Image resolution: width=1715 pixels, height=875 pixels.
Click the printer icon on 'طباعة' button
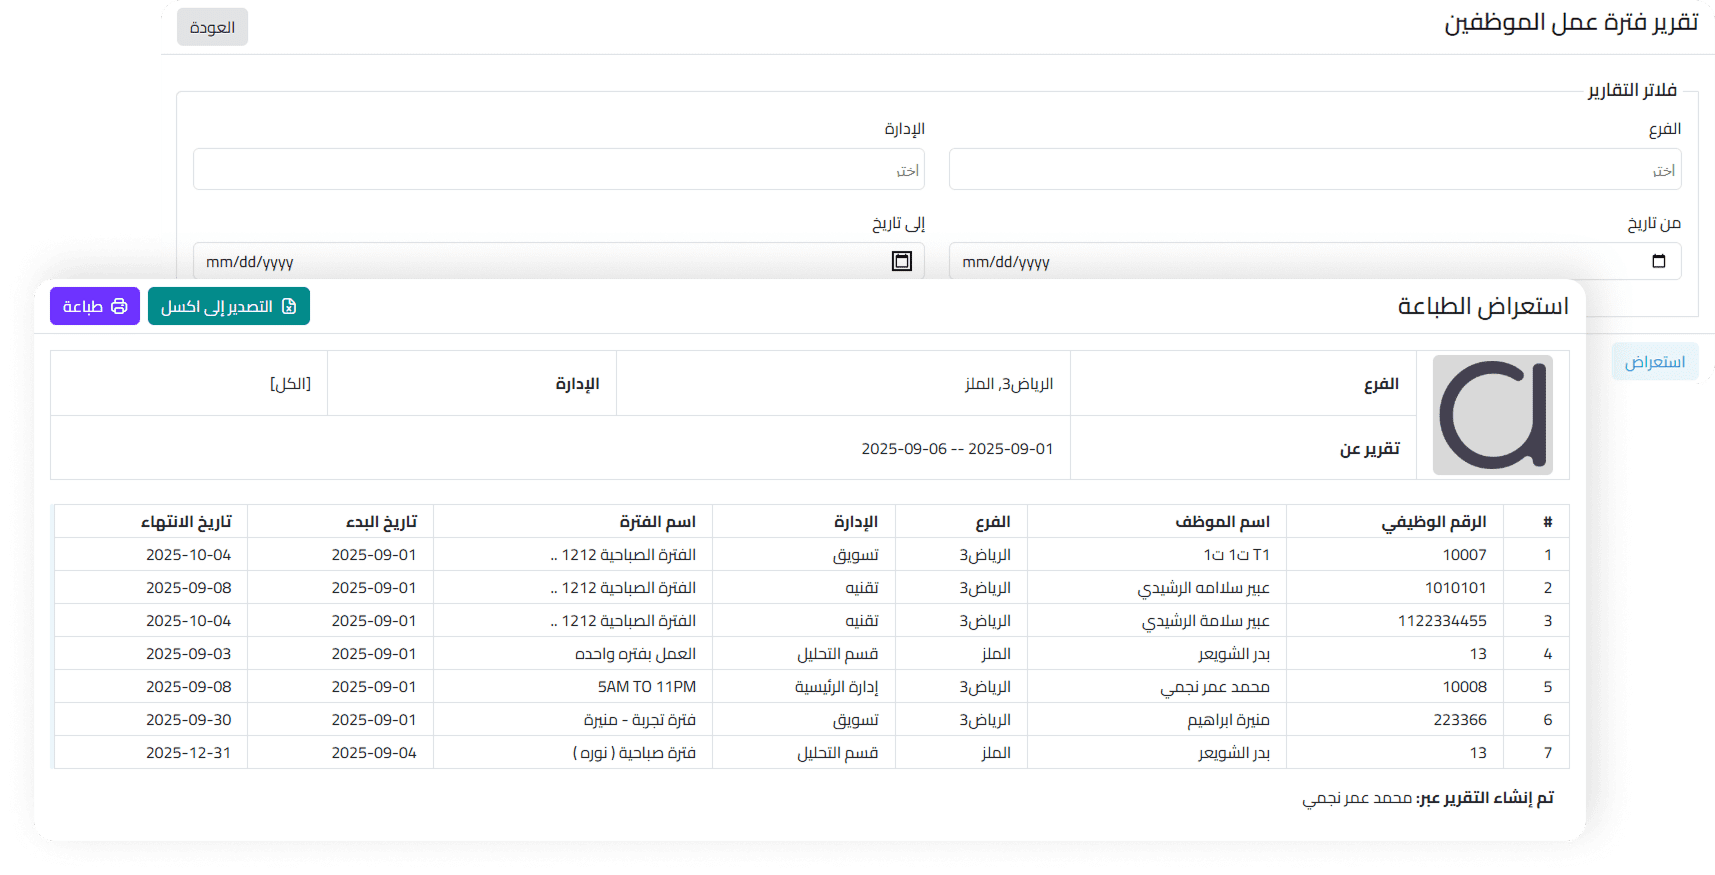119,306
